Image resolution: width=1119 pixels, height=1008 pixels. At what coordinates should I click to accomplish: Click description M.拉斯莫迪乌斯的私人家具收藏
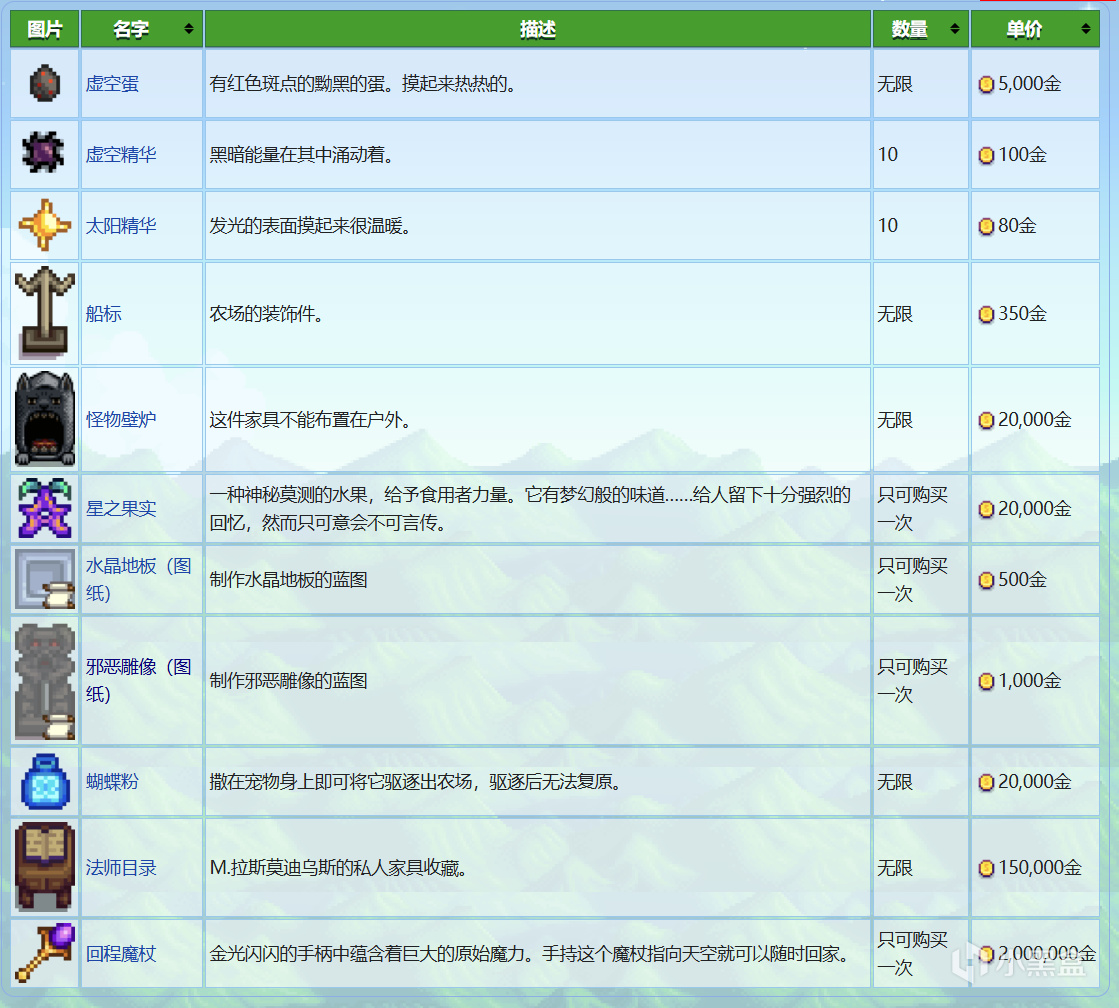338,867
